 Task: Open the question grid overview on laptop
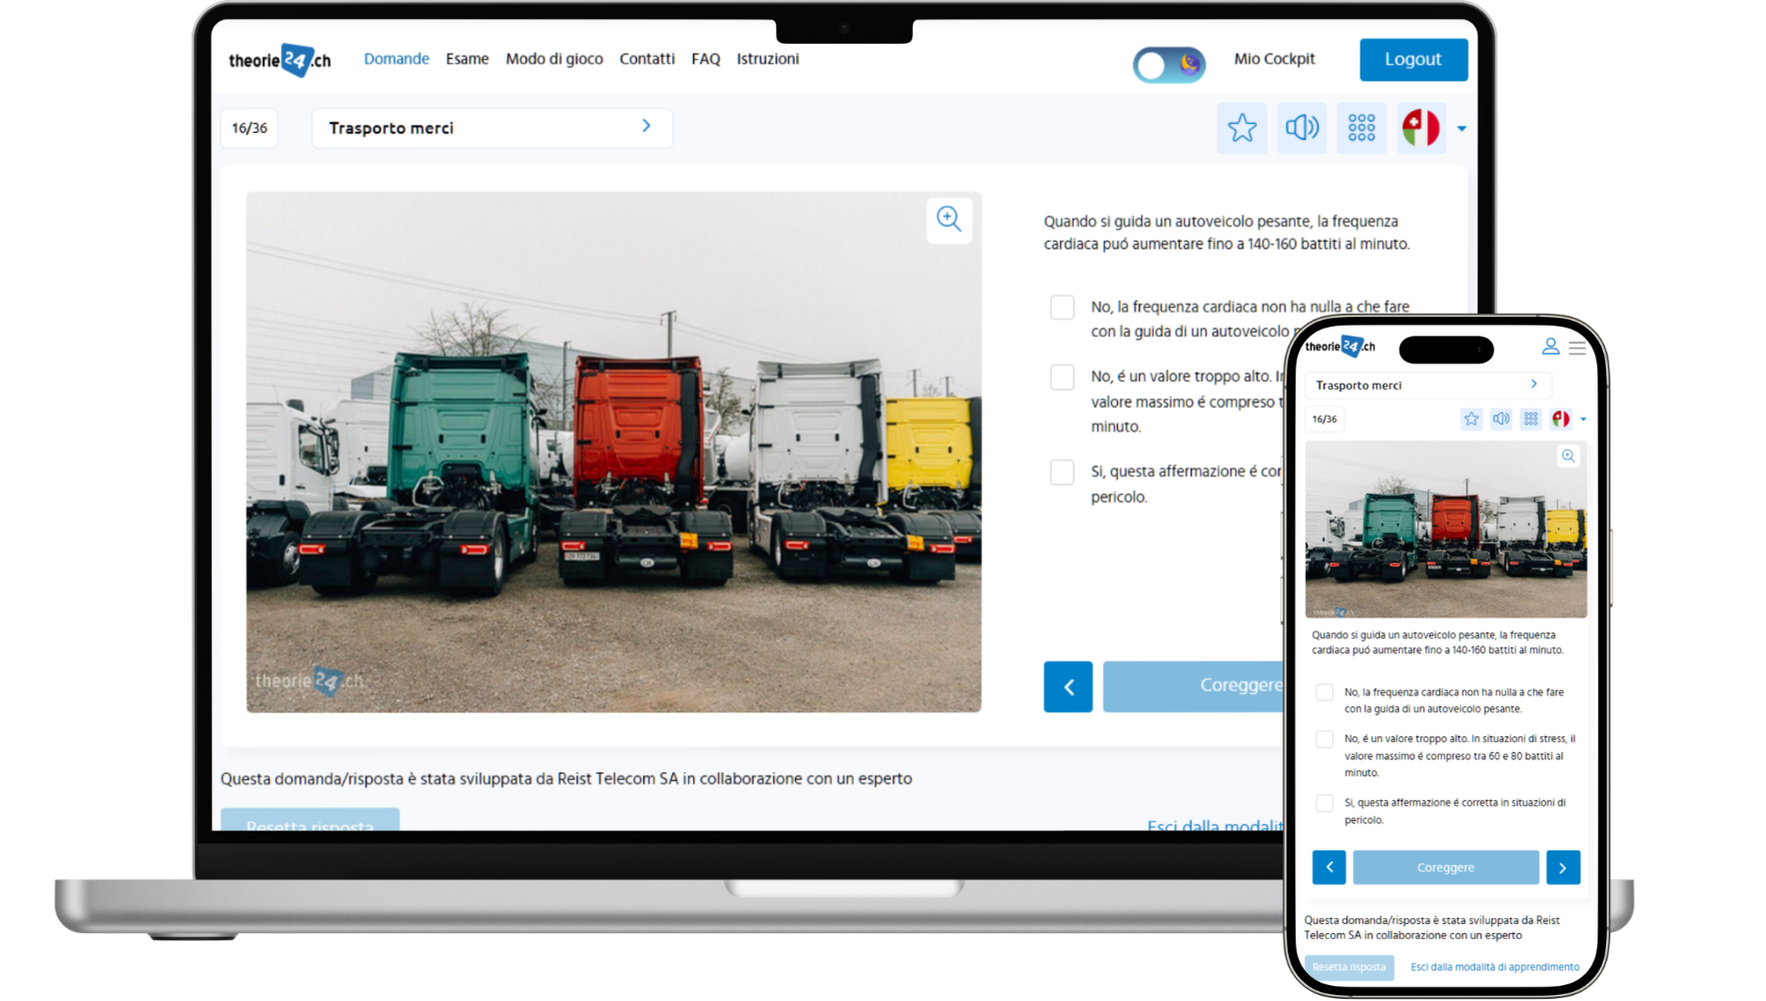1361,128
